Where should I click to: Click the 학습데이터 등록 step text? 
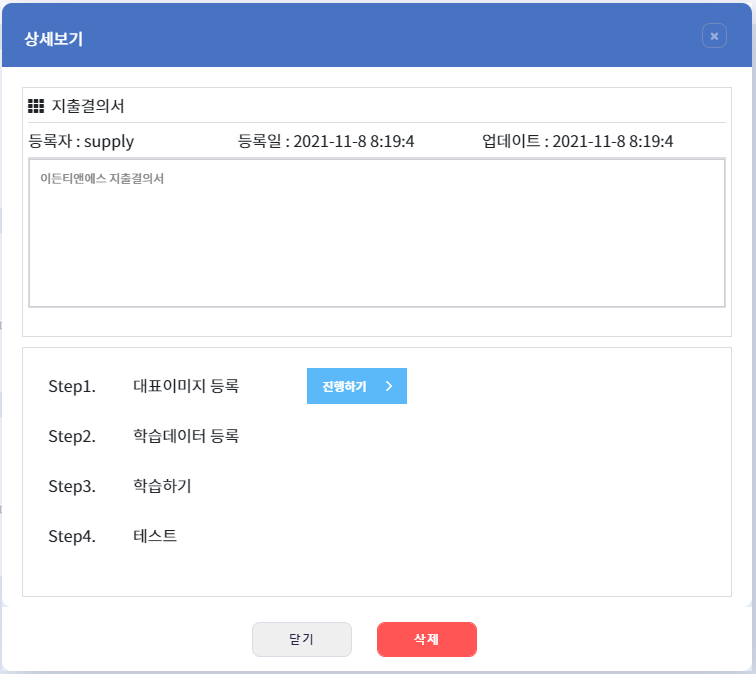[186, 436]
